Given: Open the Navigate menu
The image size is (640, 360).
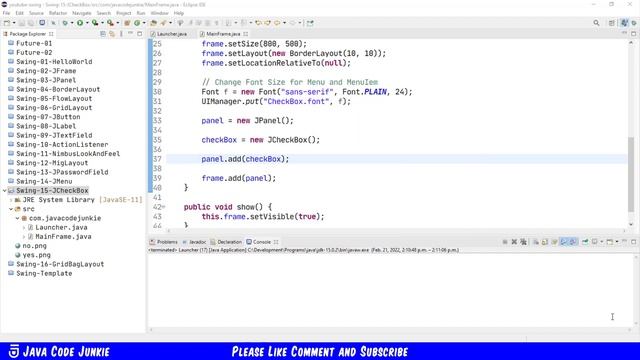Looking at the screenshot, I should (82, 13).
